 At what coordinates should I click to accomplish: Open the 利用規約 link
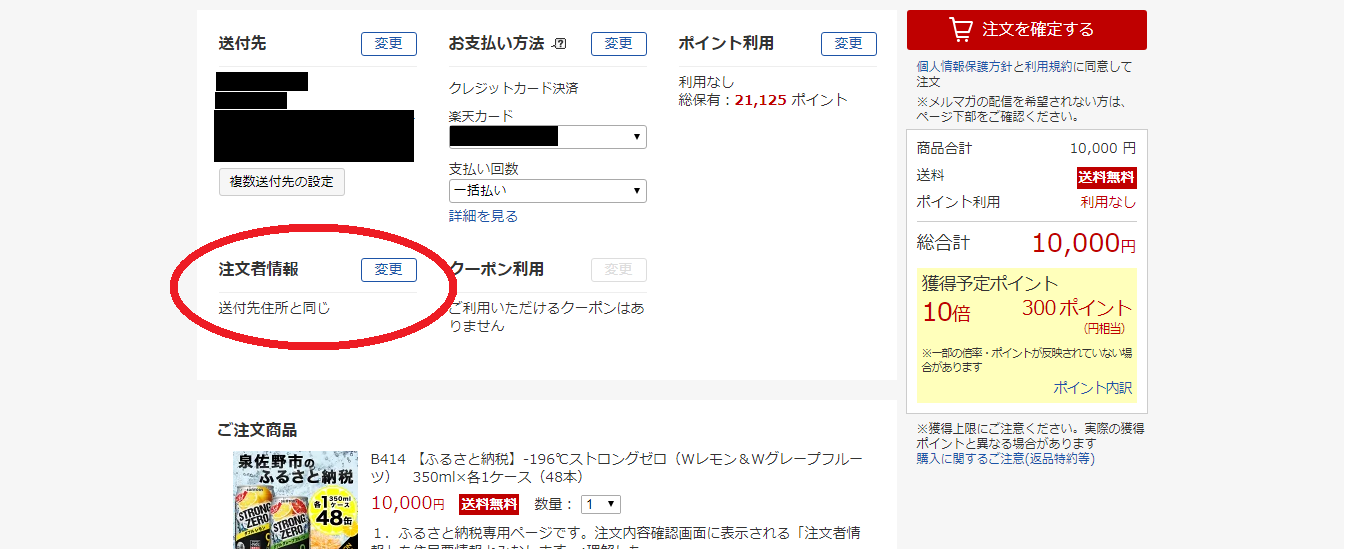click(1048, 67)
